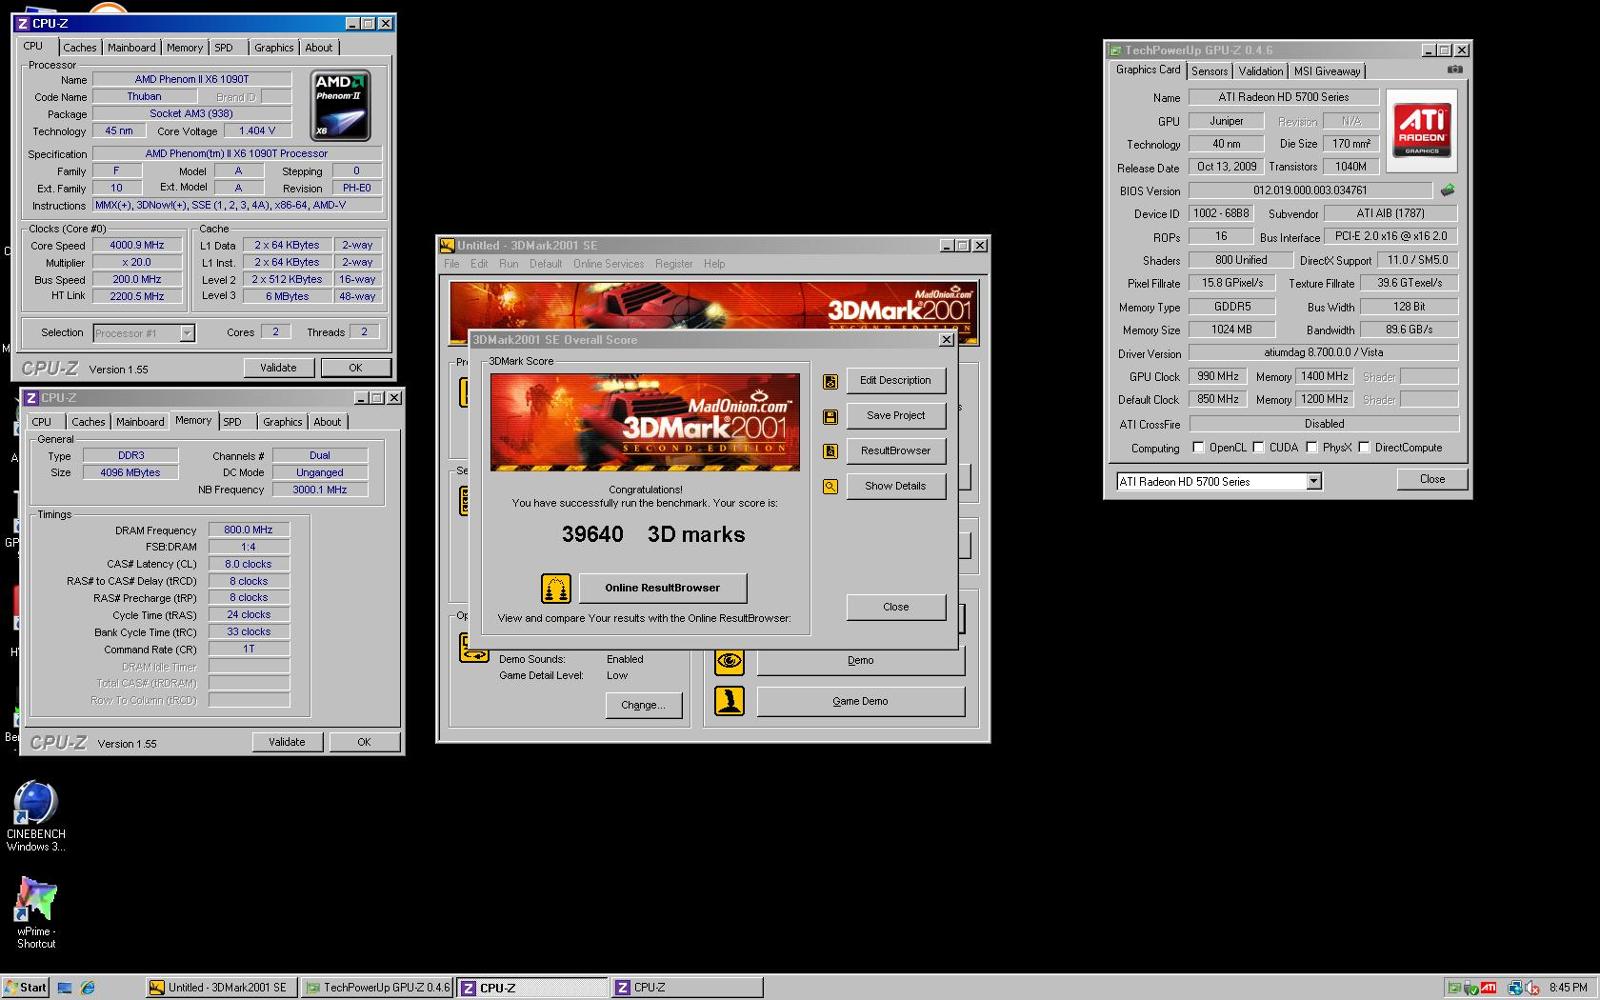Click the Change... options button
The height and width of the screenshot is (1000, 1600).
point(643,705)
